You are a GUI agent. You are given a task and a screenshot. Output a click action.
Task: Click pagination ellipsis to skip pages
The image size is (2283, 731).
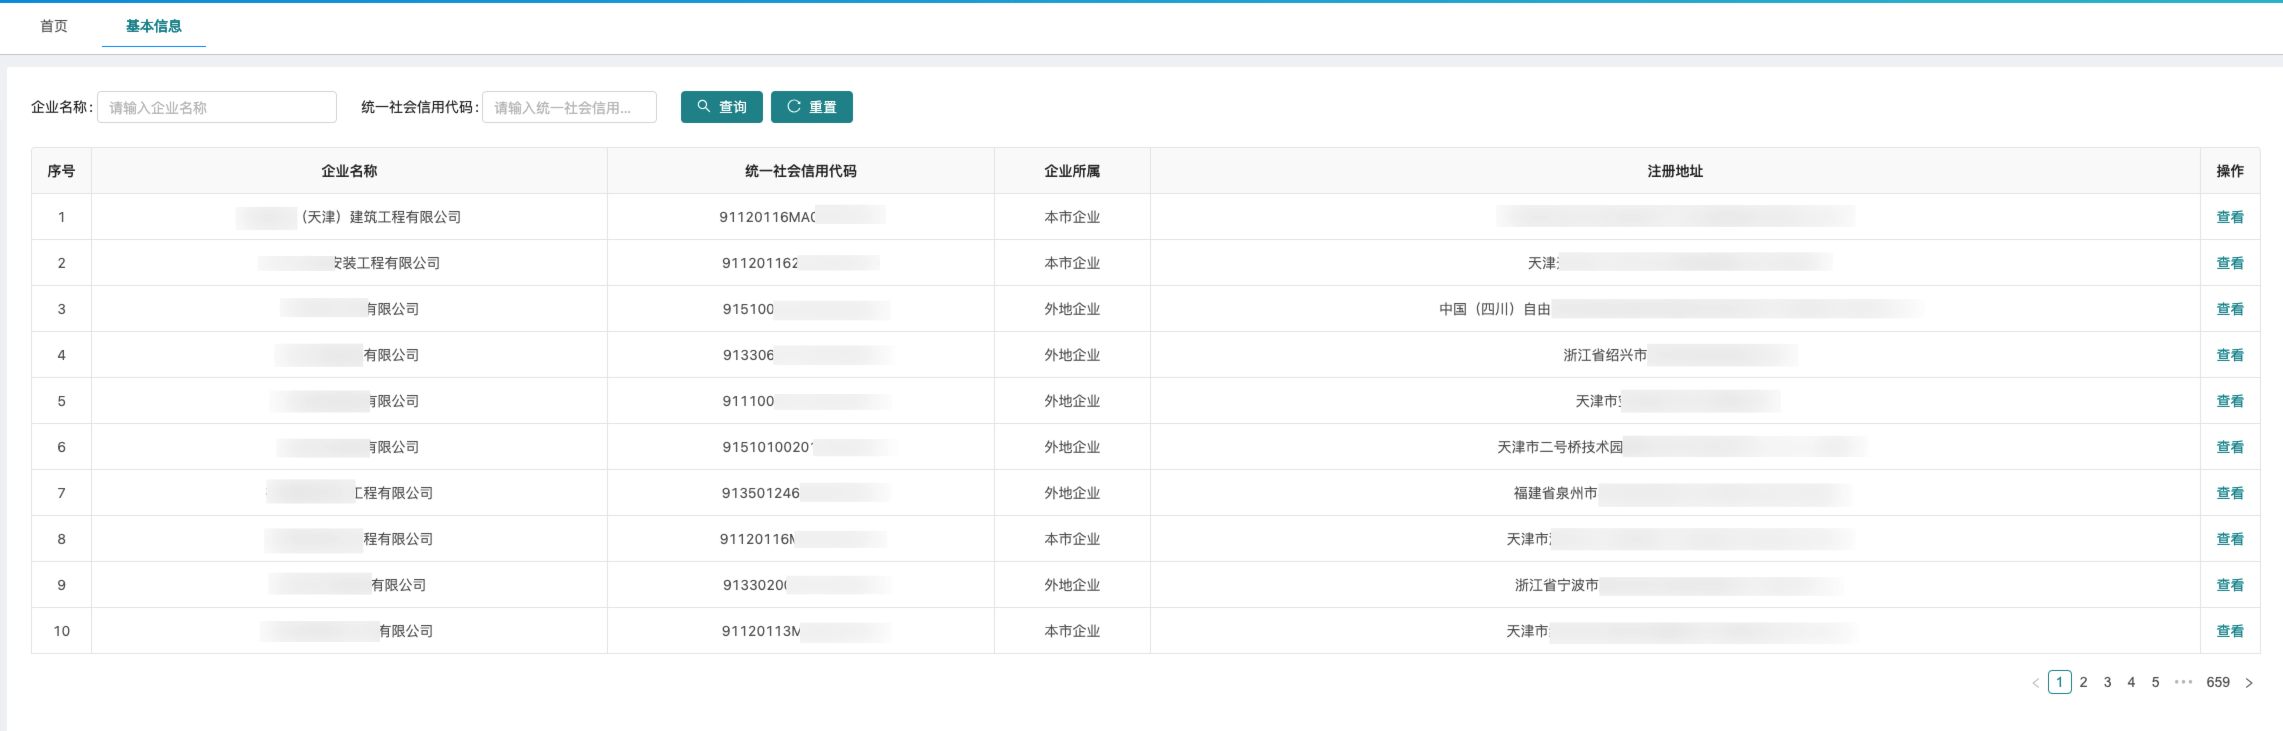[2183, 682]
